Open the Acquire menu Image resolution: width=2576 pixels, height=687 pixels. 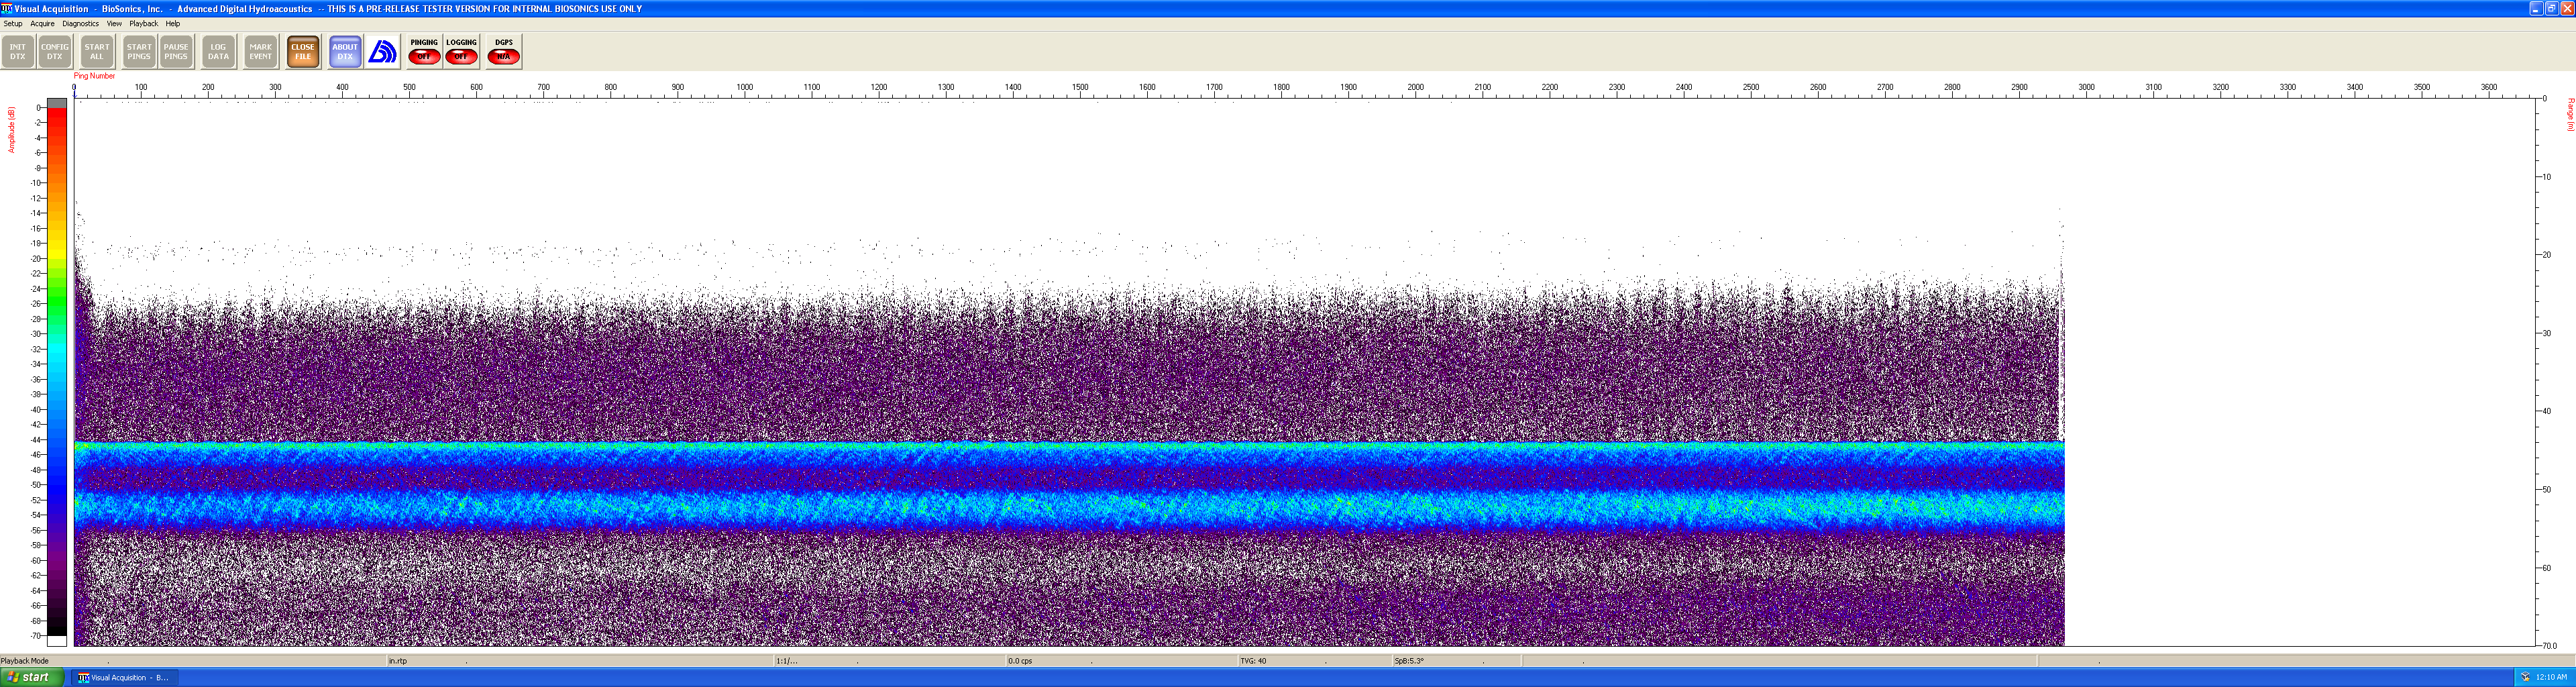42,23
